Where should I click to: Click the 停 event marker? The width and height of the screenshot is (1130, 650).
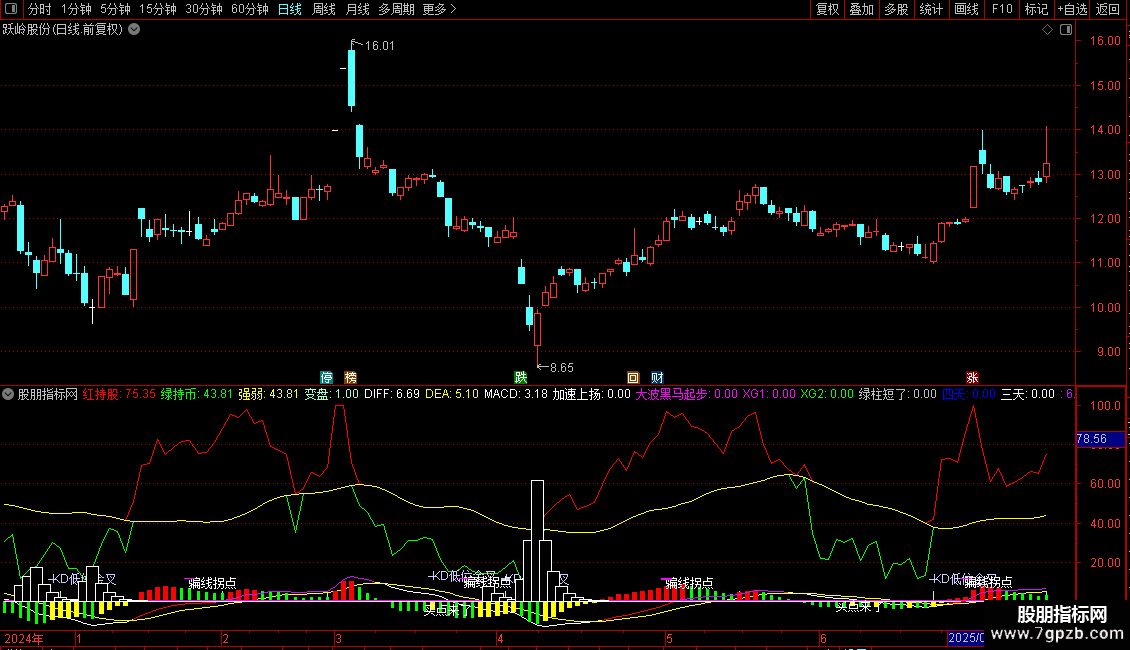pos(326,378)
